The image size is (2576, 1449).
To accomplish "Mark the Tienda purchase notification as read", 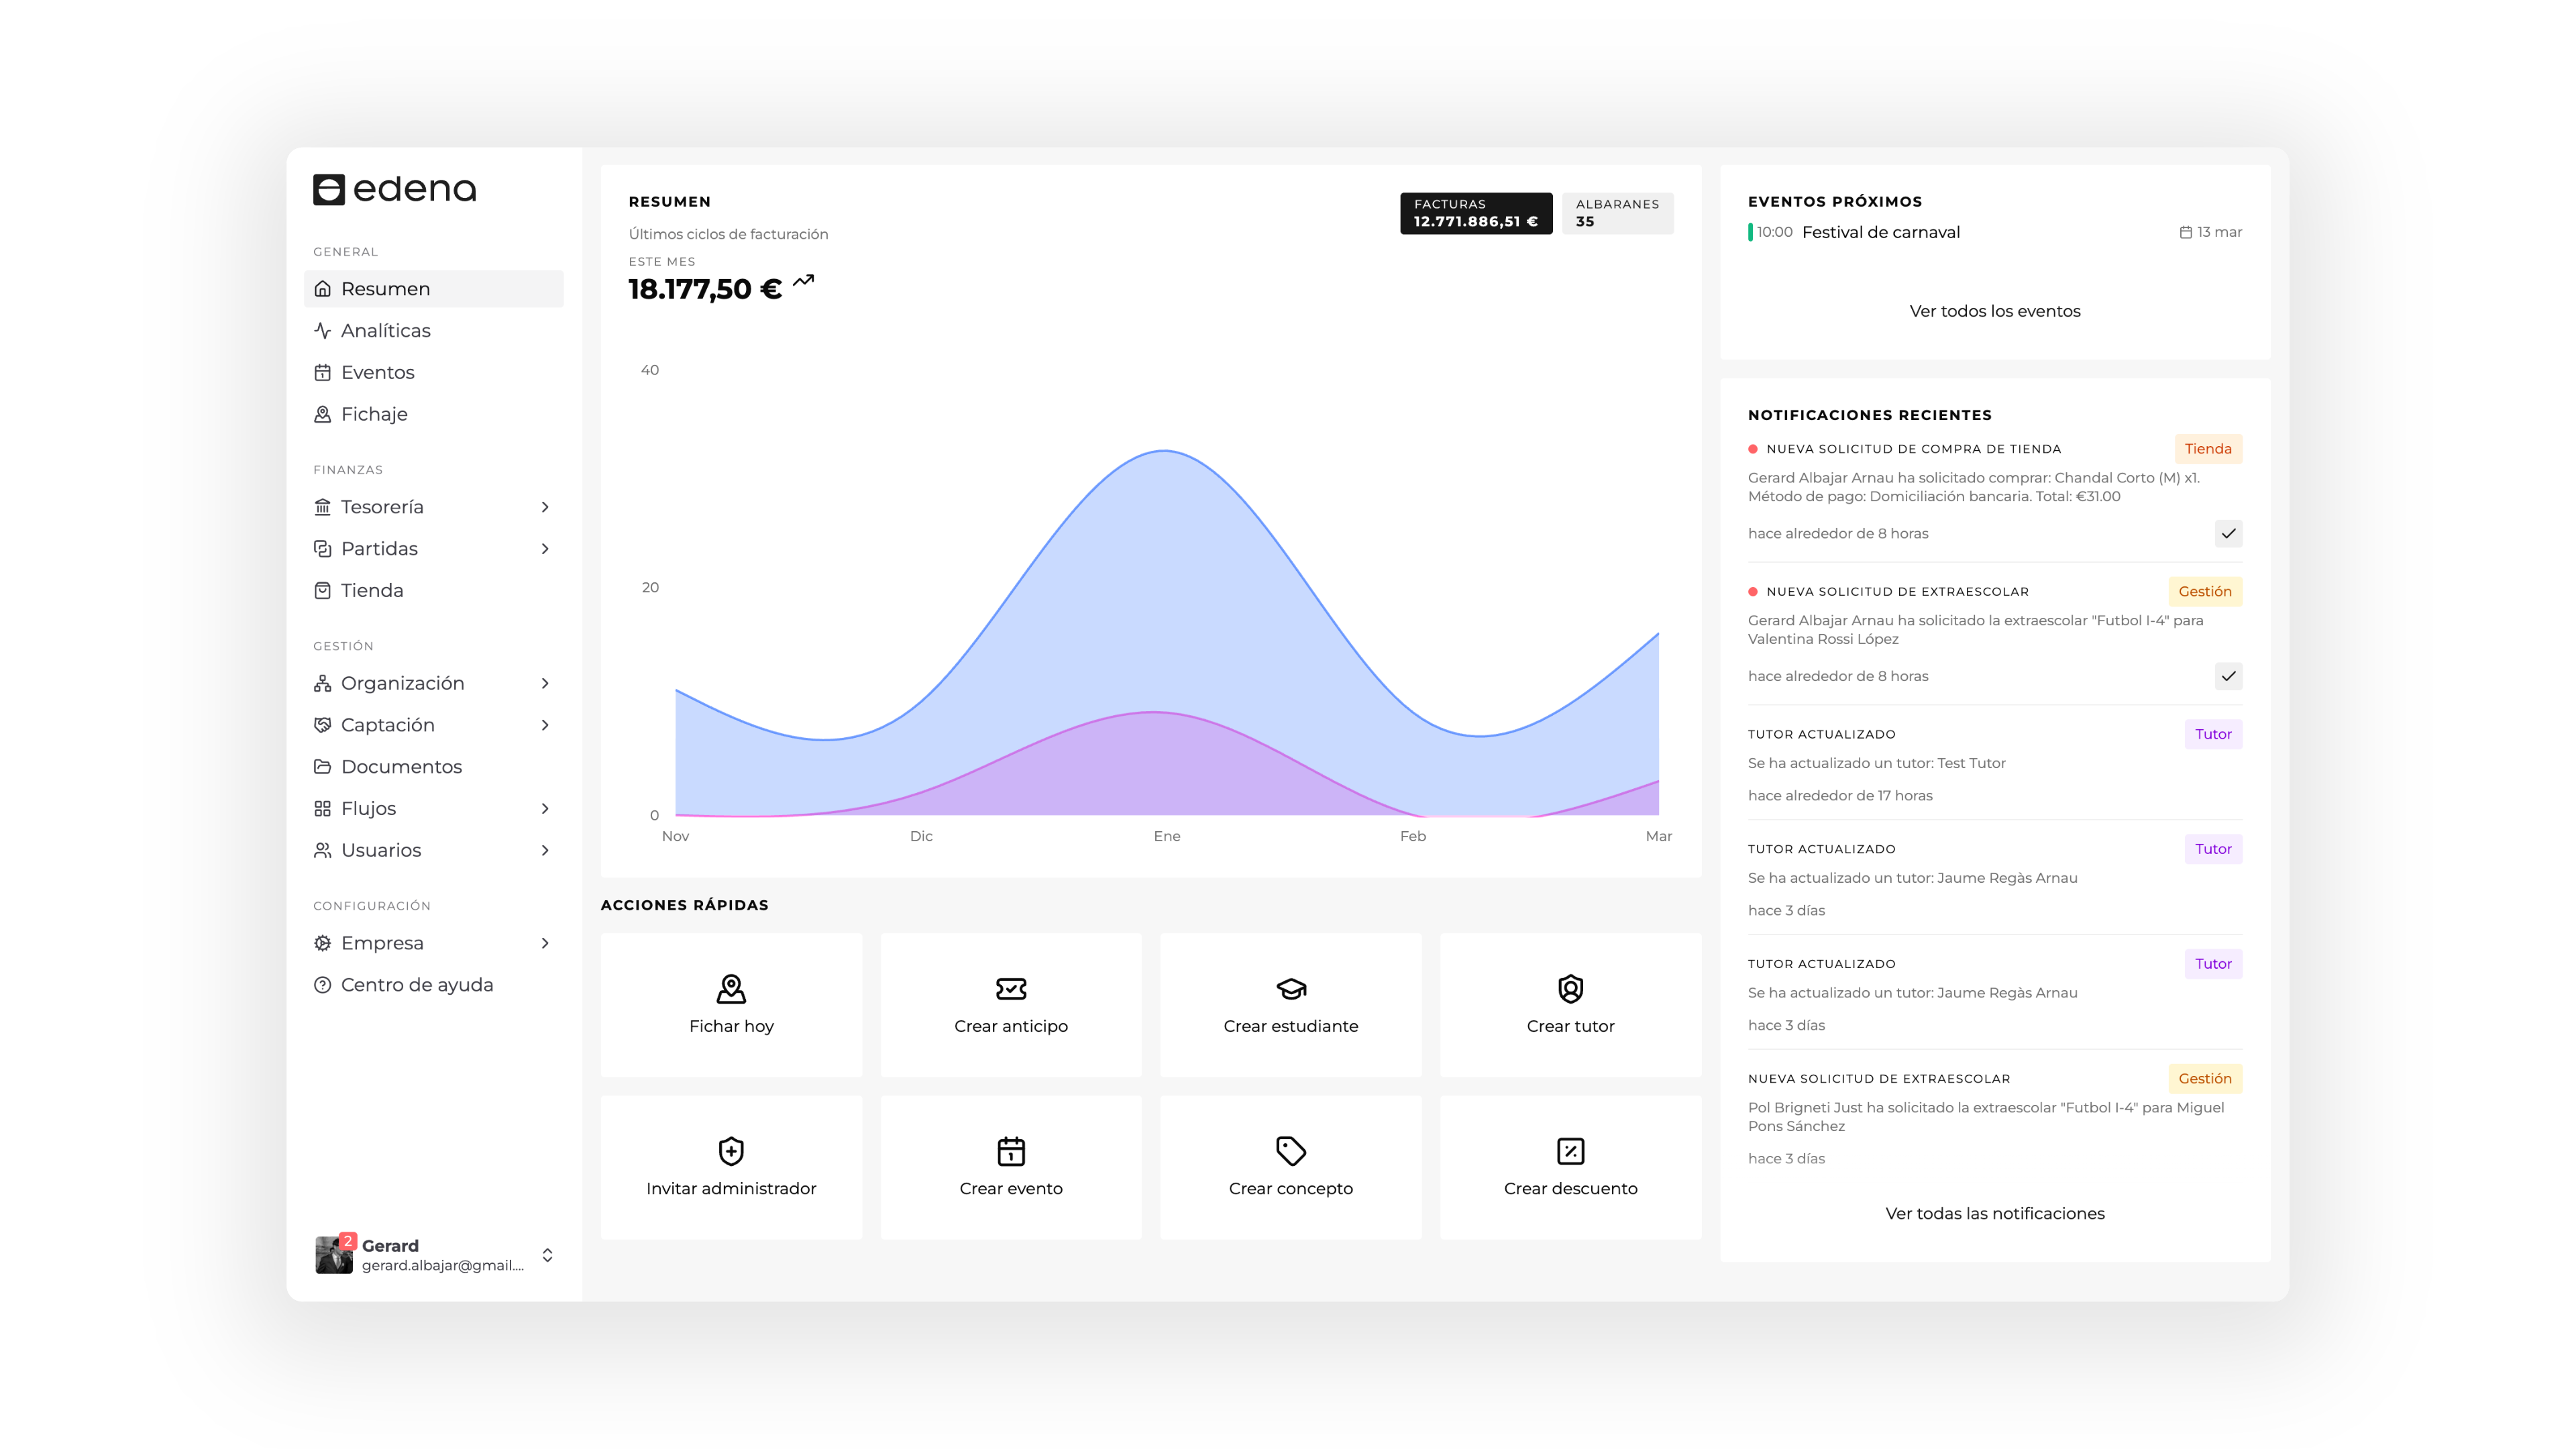I will click(2228, 533).
